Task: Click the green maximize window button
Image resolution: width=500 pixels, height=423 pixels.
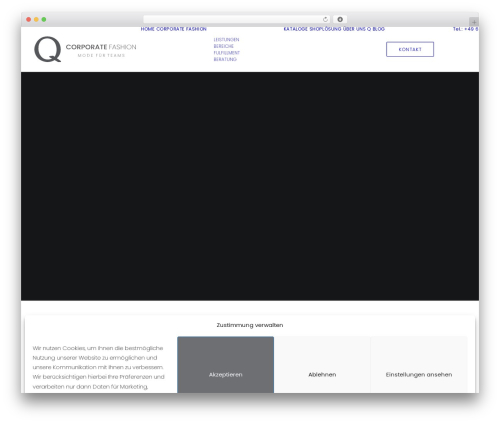Action: point(44,19)
